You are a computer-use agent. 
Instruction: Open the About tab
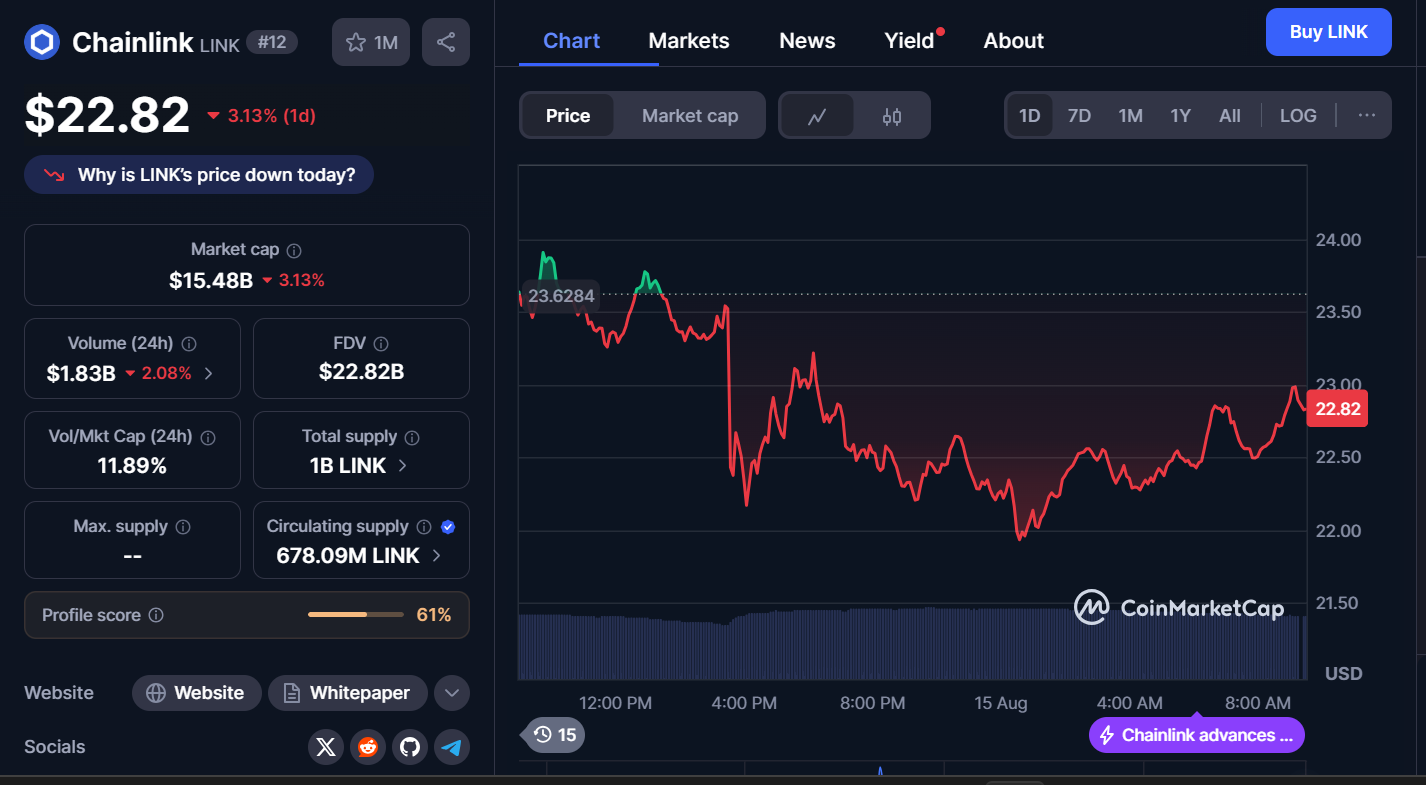point(1013,41)
